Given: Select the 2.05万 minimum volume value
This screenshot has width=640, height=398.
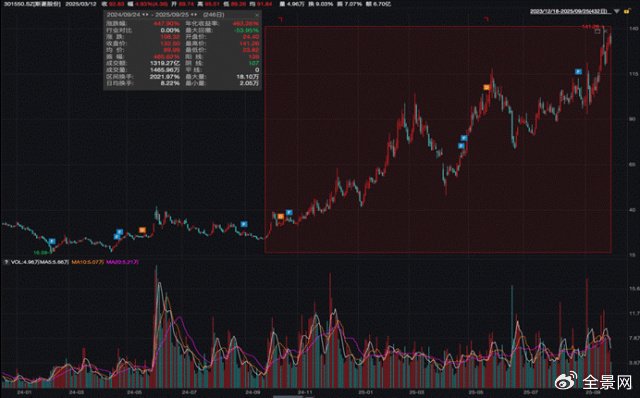Looking at the screenshot, I should (x=249, y=83).
